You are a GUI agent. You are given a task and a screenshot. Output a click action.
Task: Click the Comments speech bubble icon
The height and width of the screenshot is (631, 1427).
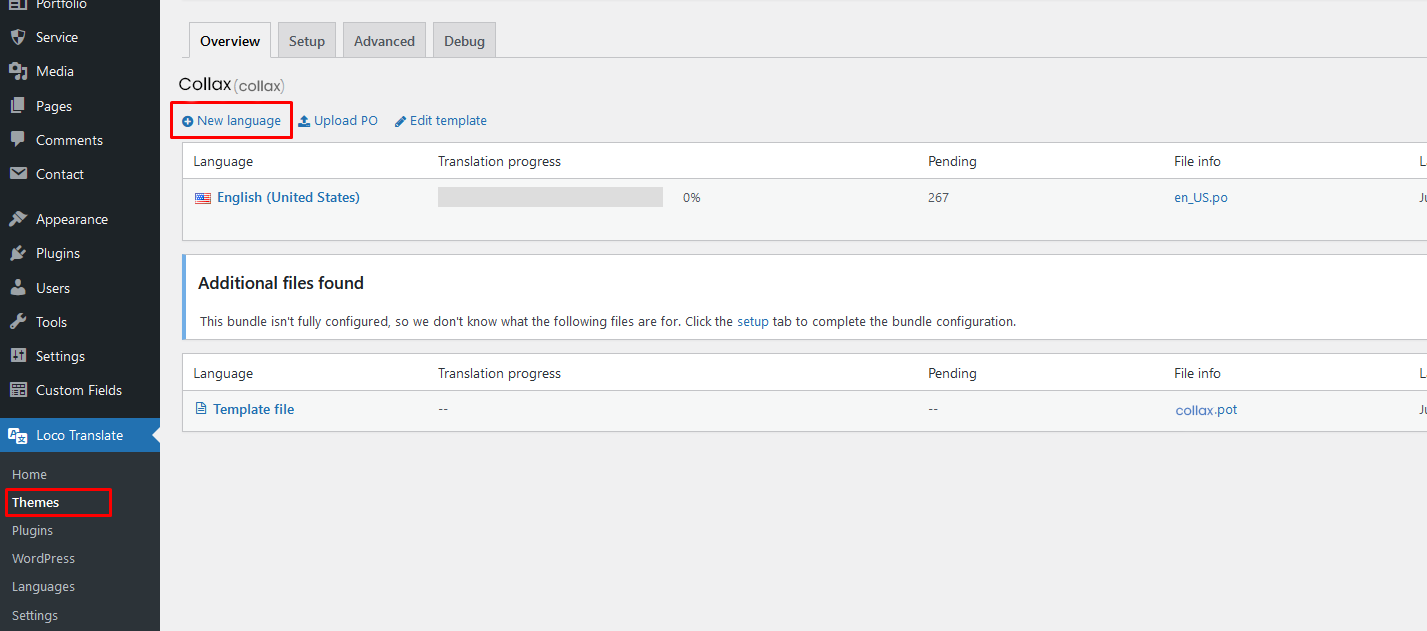coord(18,140)
